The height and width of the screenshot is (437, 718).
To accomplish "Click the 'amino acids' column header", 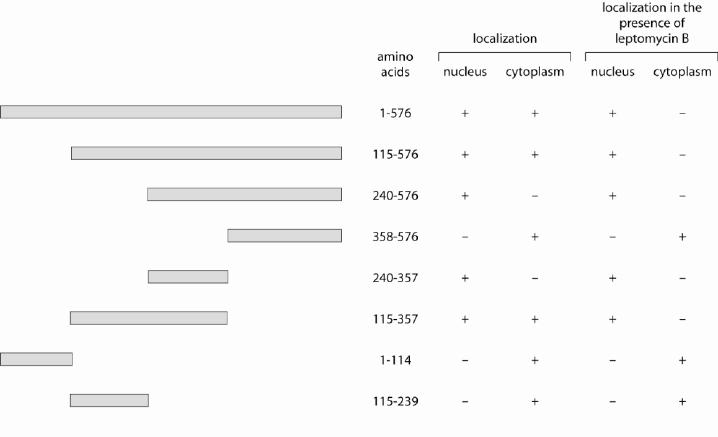I will [395, 65].
